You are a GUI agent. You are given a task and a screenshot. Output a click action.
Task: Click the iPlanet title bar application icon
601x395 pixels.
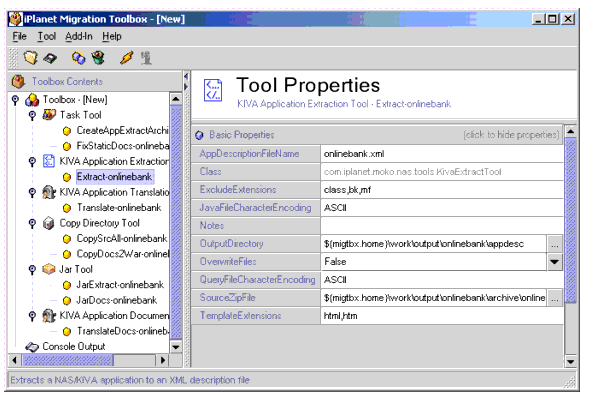(16, 19)
